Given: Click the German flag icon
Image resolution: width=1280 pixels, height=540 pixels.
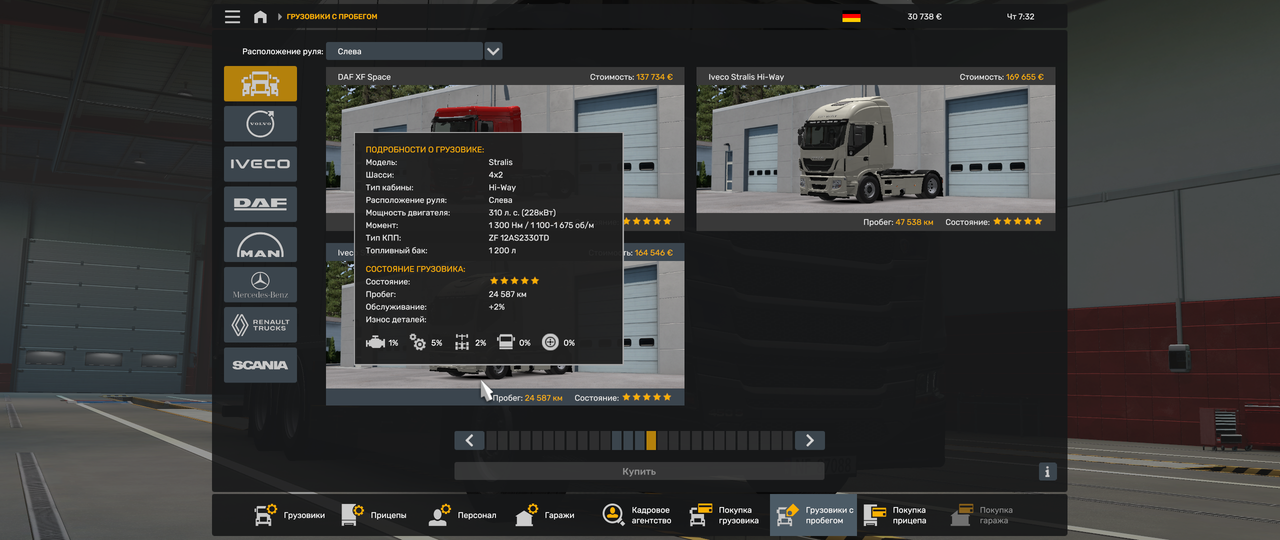Looking at the screenshot, I should [851, 17].
